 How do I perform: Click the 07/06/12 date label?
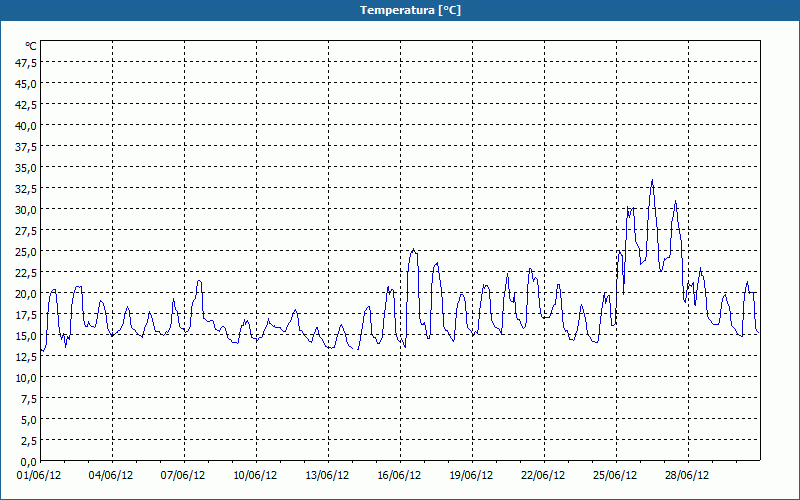click(x=183, y=476)
